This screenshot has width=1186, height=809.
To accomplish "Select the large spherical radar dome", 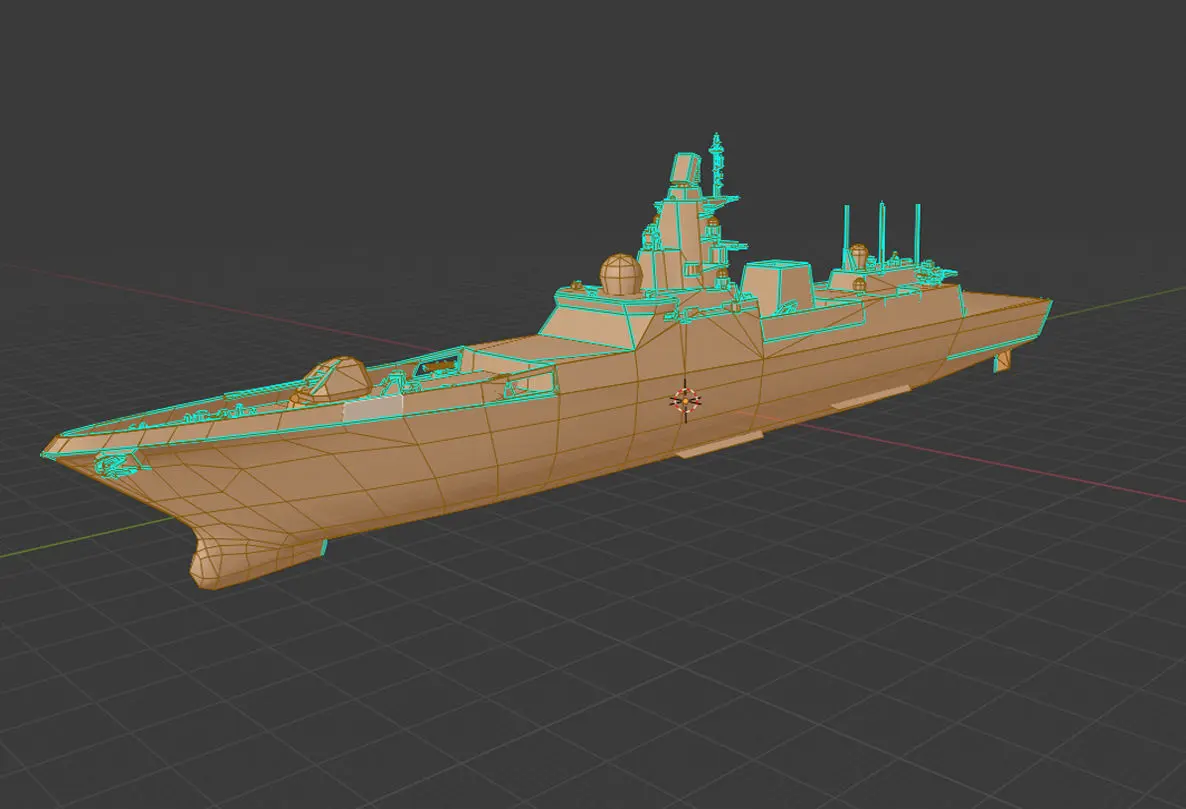I will pos(621,274).
